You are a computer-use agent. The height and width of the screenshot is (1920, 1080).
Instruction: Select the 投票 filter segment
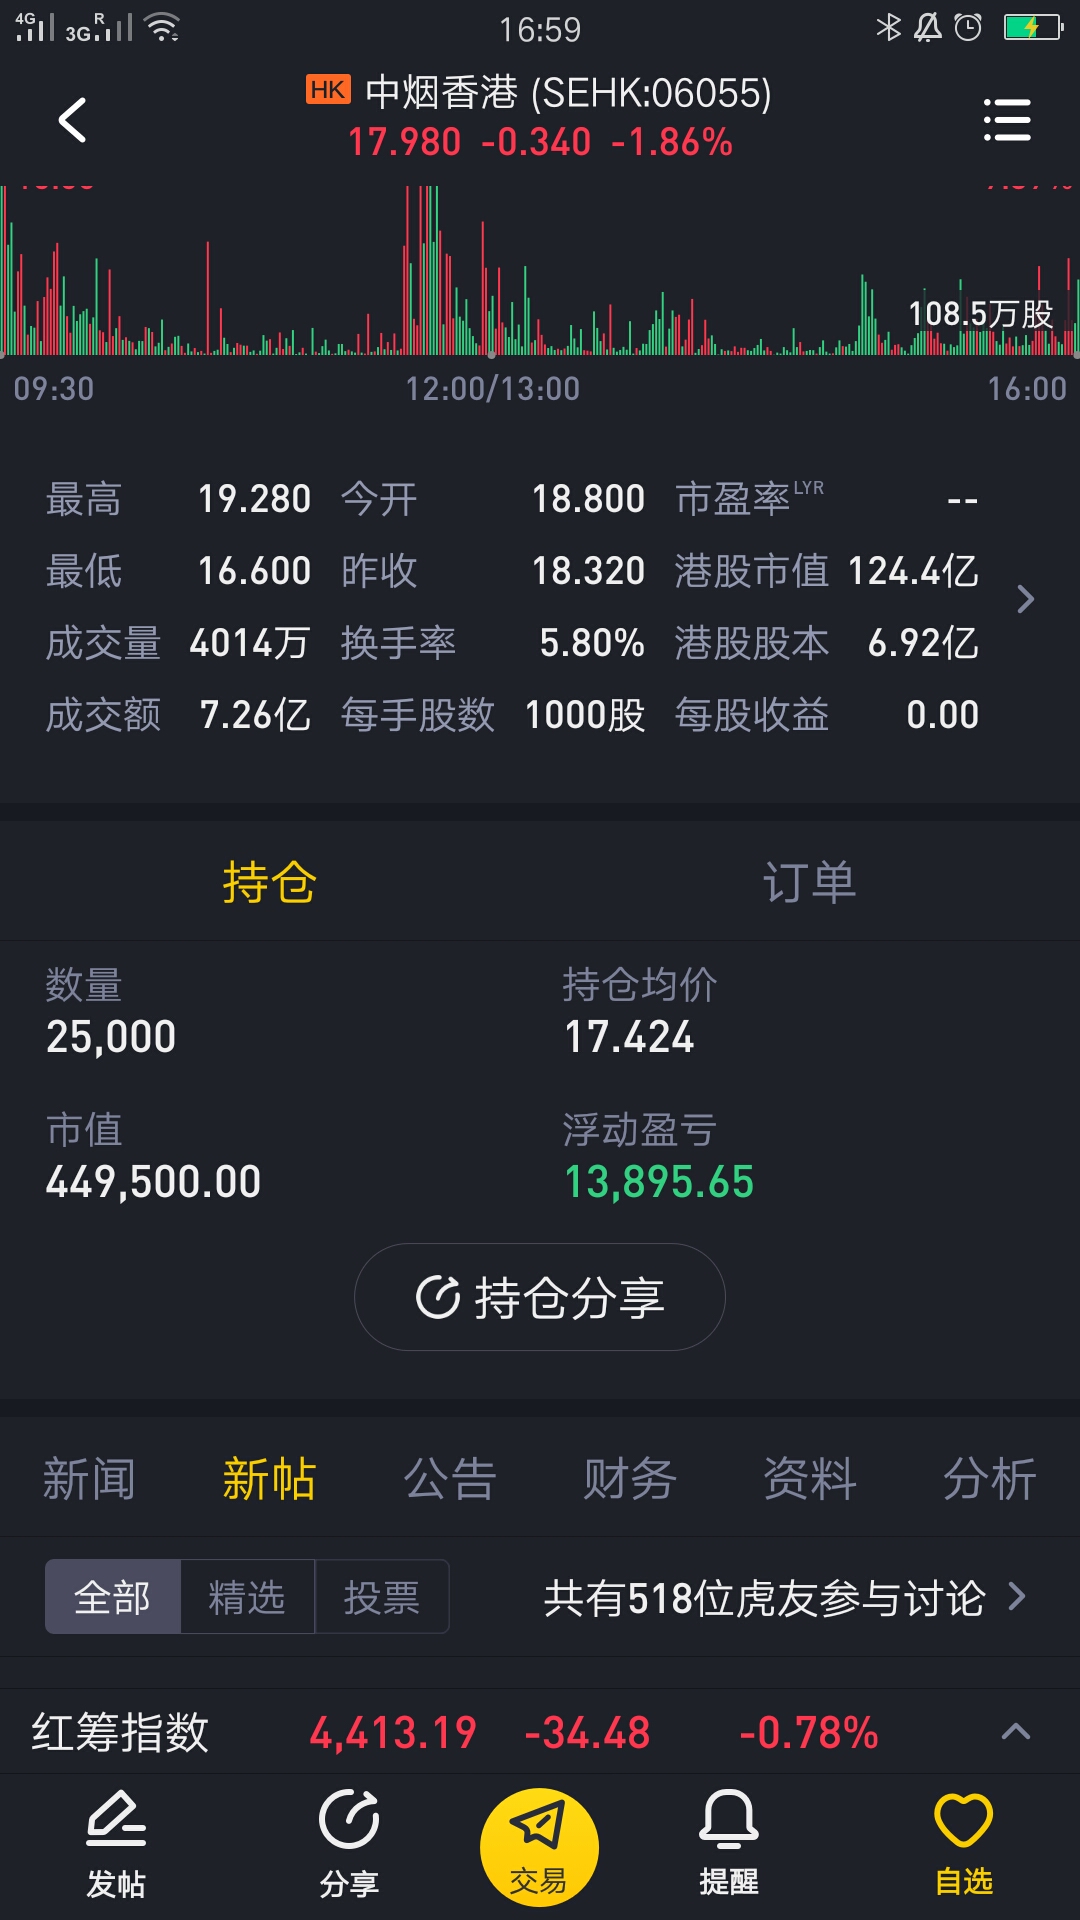pyautogui.click(x=382, y=1597)
